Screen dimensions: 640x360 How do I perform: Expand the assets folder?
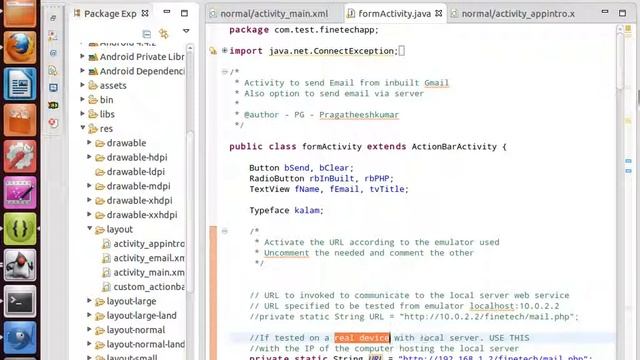[x=82, y=85]
